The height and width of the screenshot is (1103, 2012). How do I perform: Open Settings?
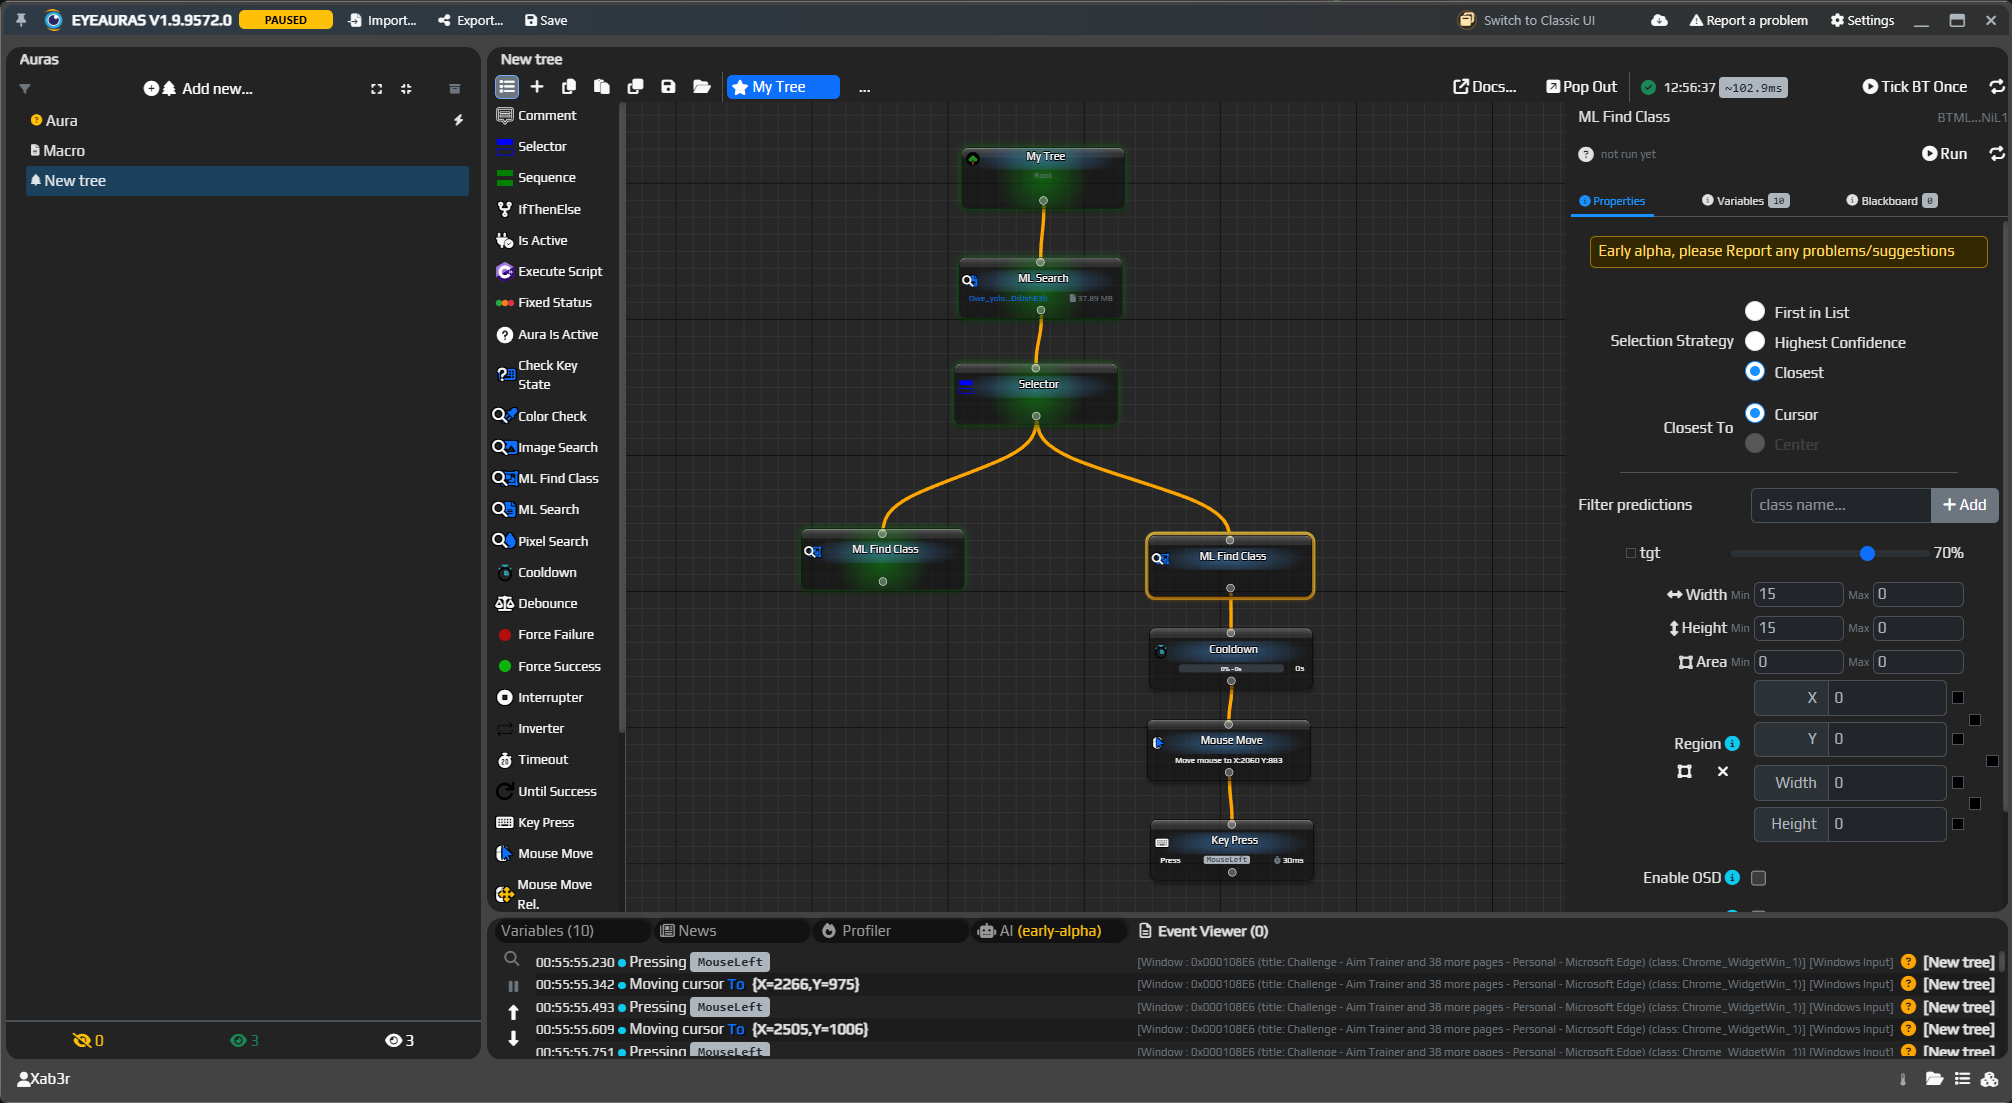click(x=1862, y=20)
